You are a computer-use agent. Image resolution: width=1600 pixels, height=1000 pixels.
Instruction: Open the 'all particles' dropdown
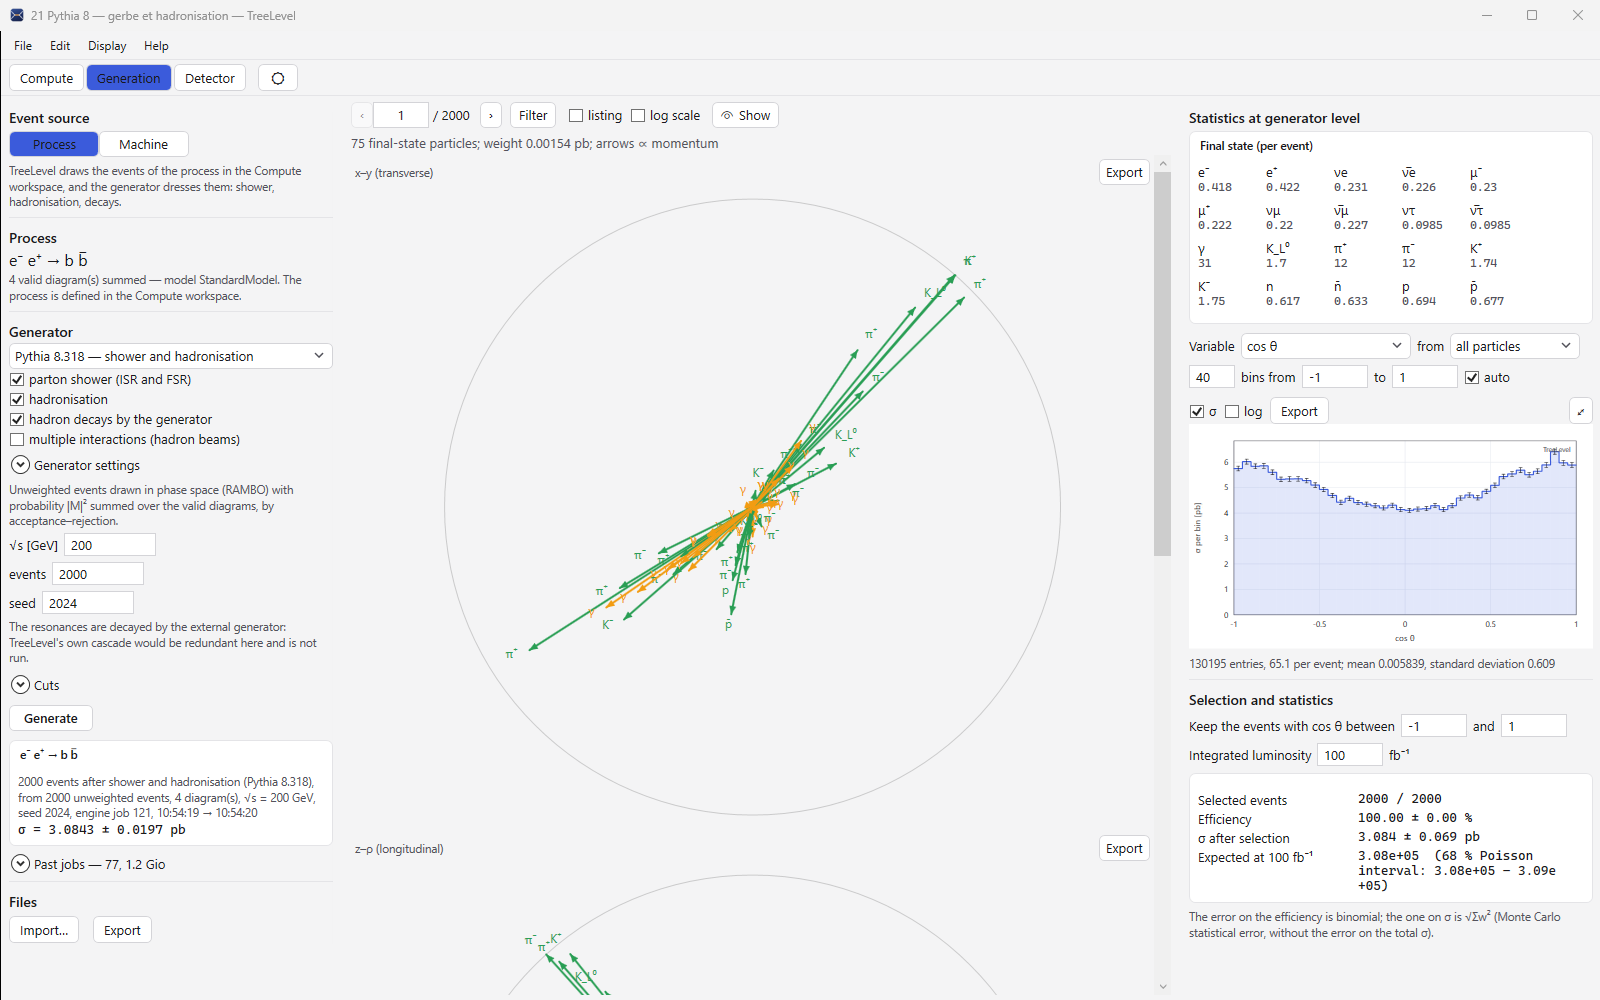point(1514,346)
